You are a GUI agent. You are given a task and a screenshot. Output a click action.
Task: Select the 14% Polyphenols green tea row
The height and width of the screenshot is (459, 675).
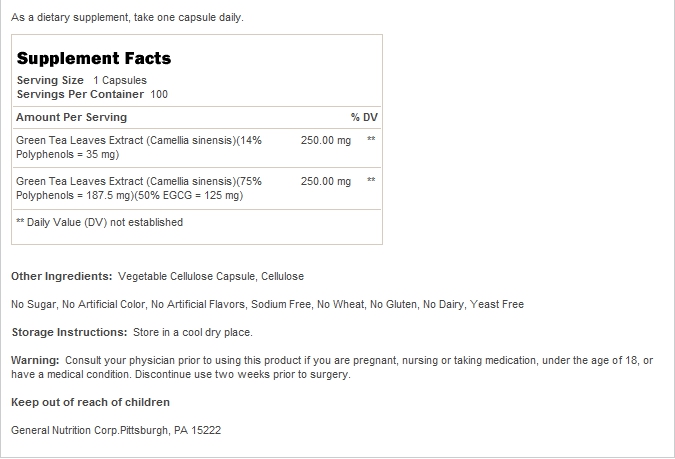coord(197,148)
